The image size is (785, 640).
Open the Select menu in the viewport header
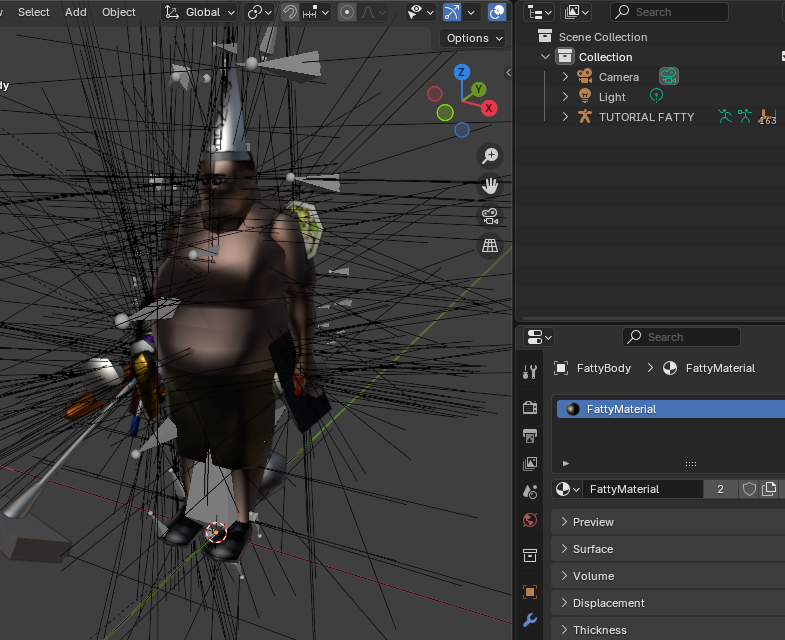(34, 12)
